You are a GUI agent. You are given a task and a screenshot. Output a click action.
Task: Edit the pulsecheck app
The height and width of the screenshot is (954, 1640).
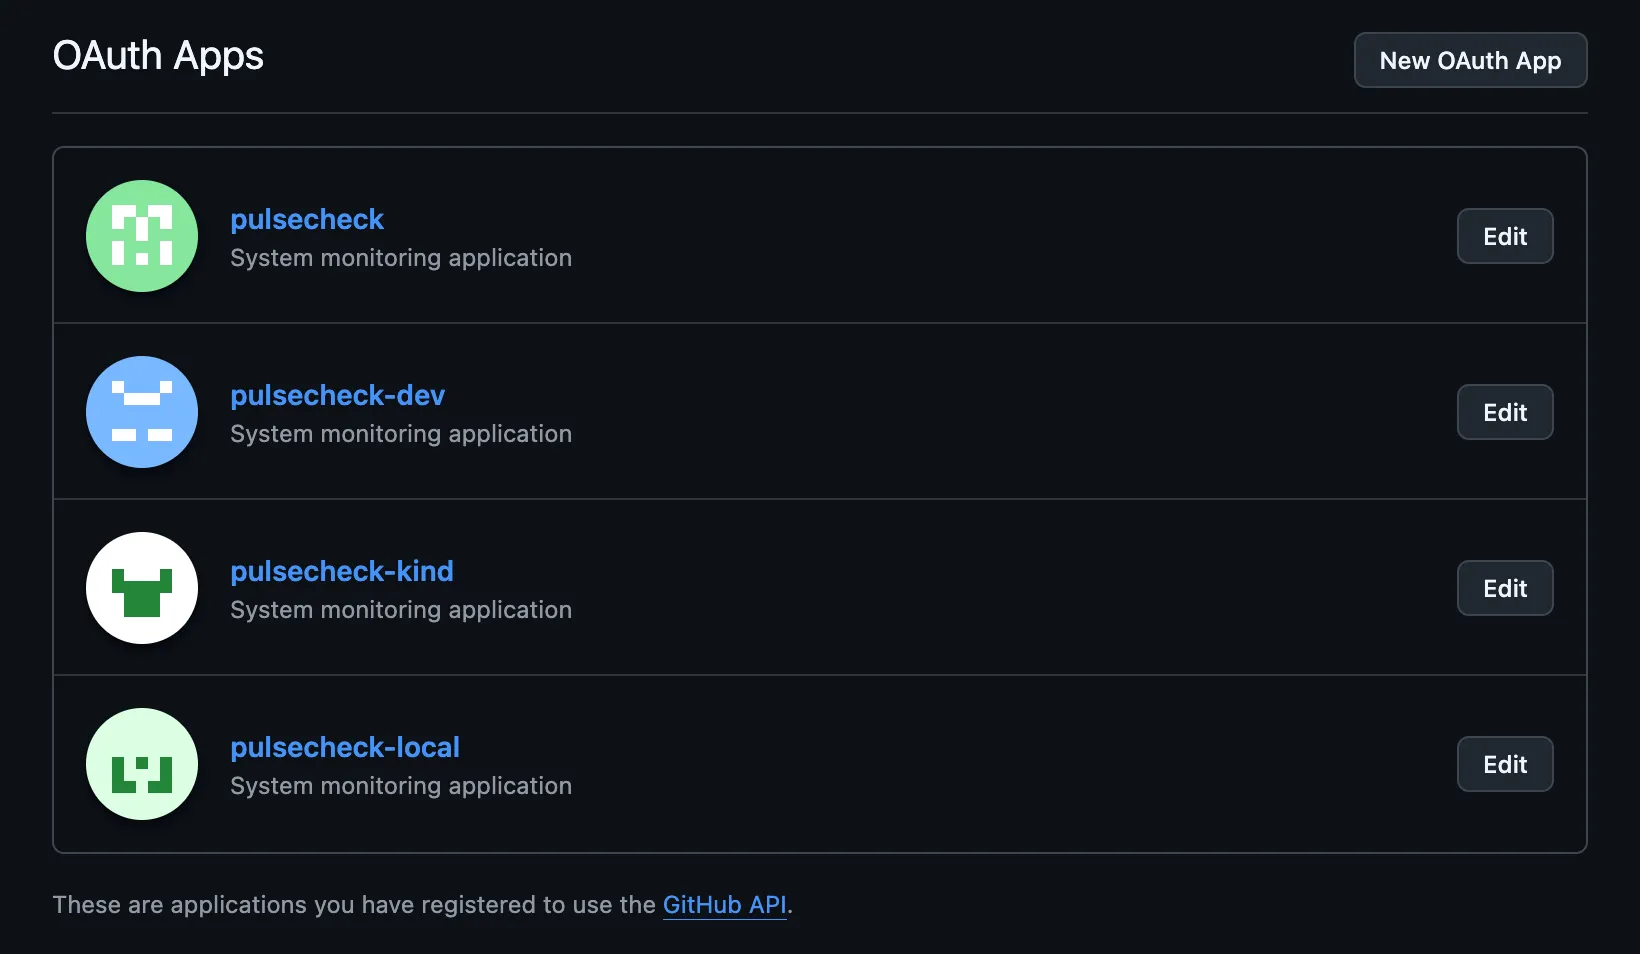point(1505,236)
